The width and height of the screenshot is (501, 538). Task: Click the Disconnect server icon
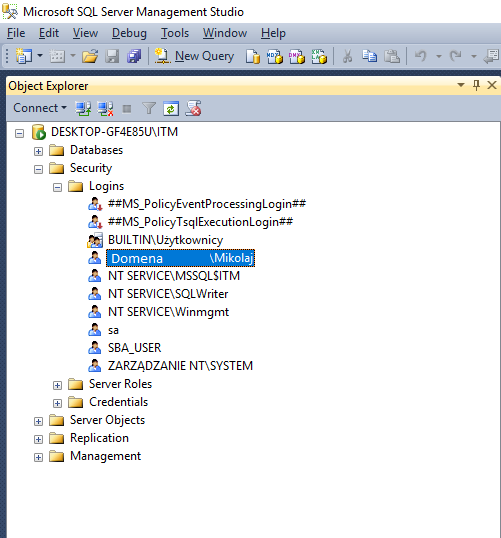point(105,108)
